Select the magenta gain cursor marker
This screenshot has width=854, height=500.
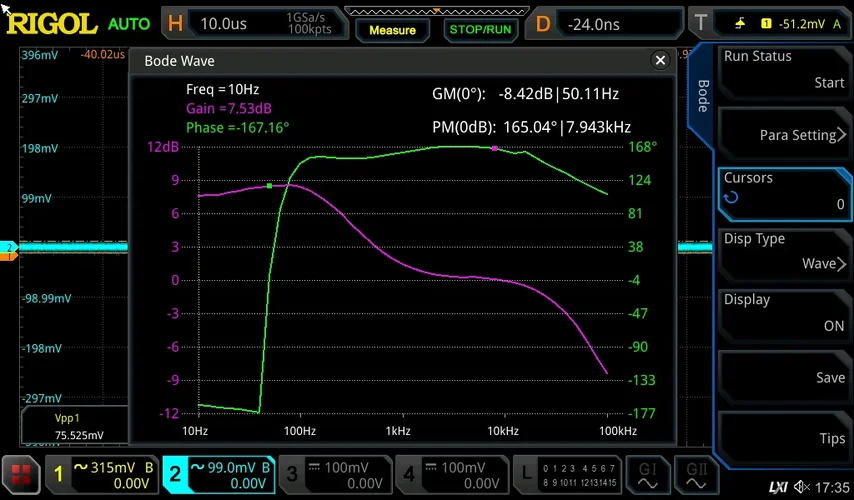click(495, 148)
